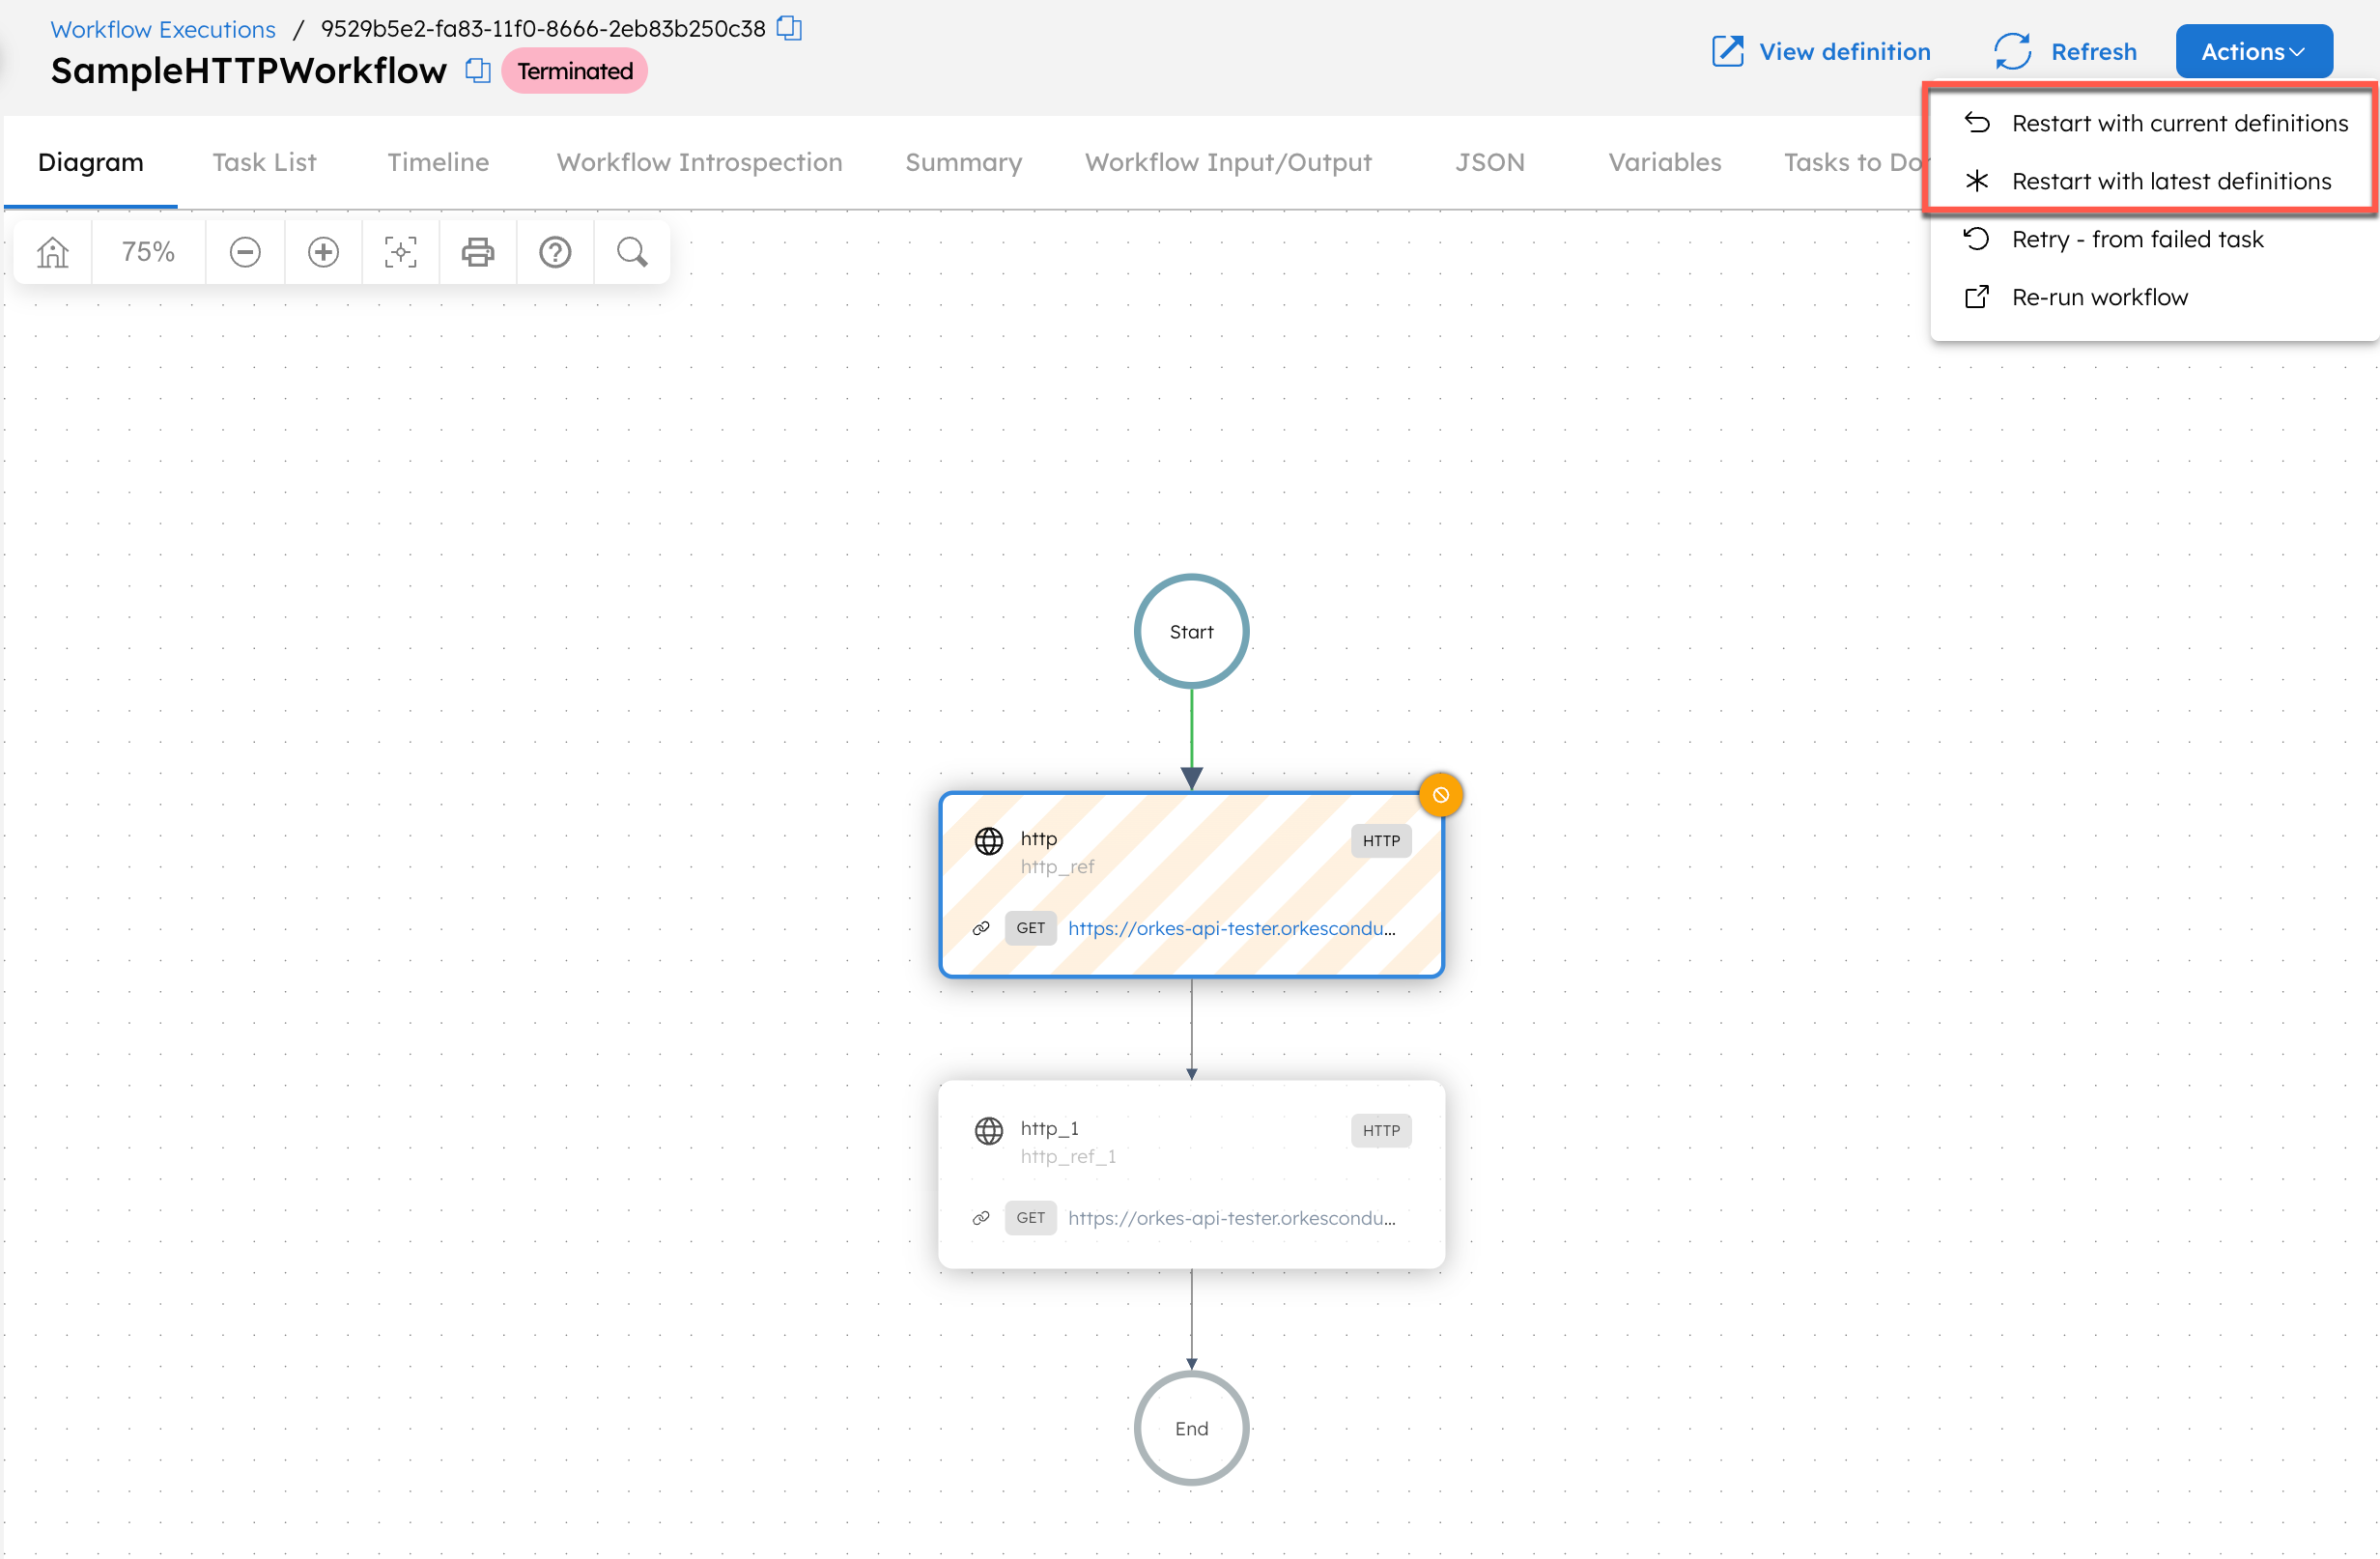Zoom in on the workflow diagram
Viewport: 2380px width, 1559px height.
point(322,252)
